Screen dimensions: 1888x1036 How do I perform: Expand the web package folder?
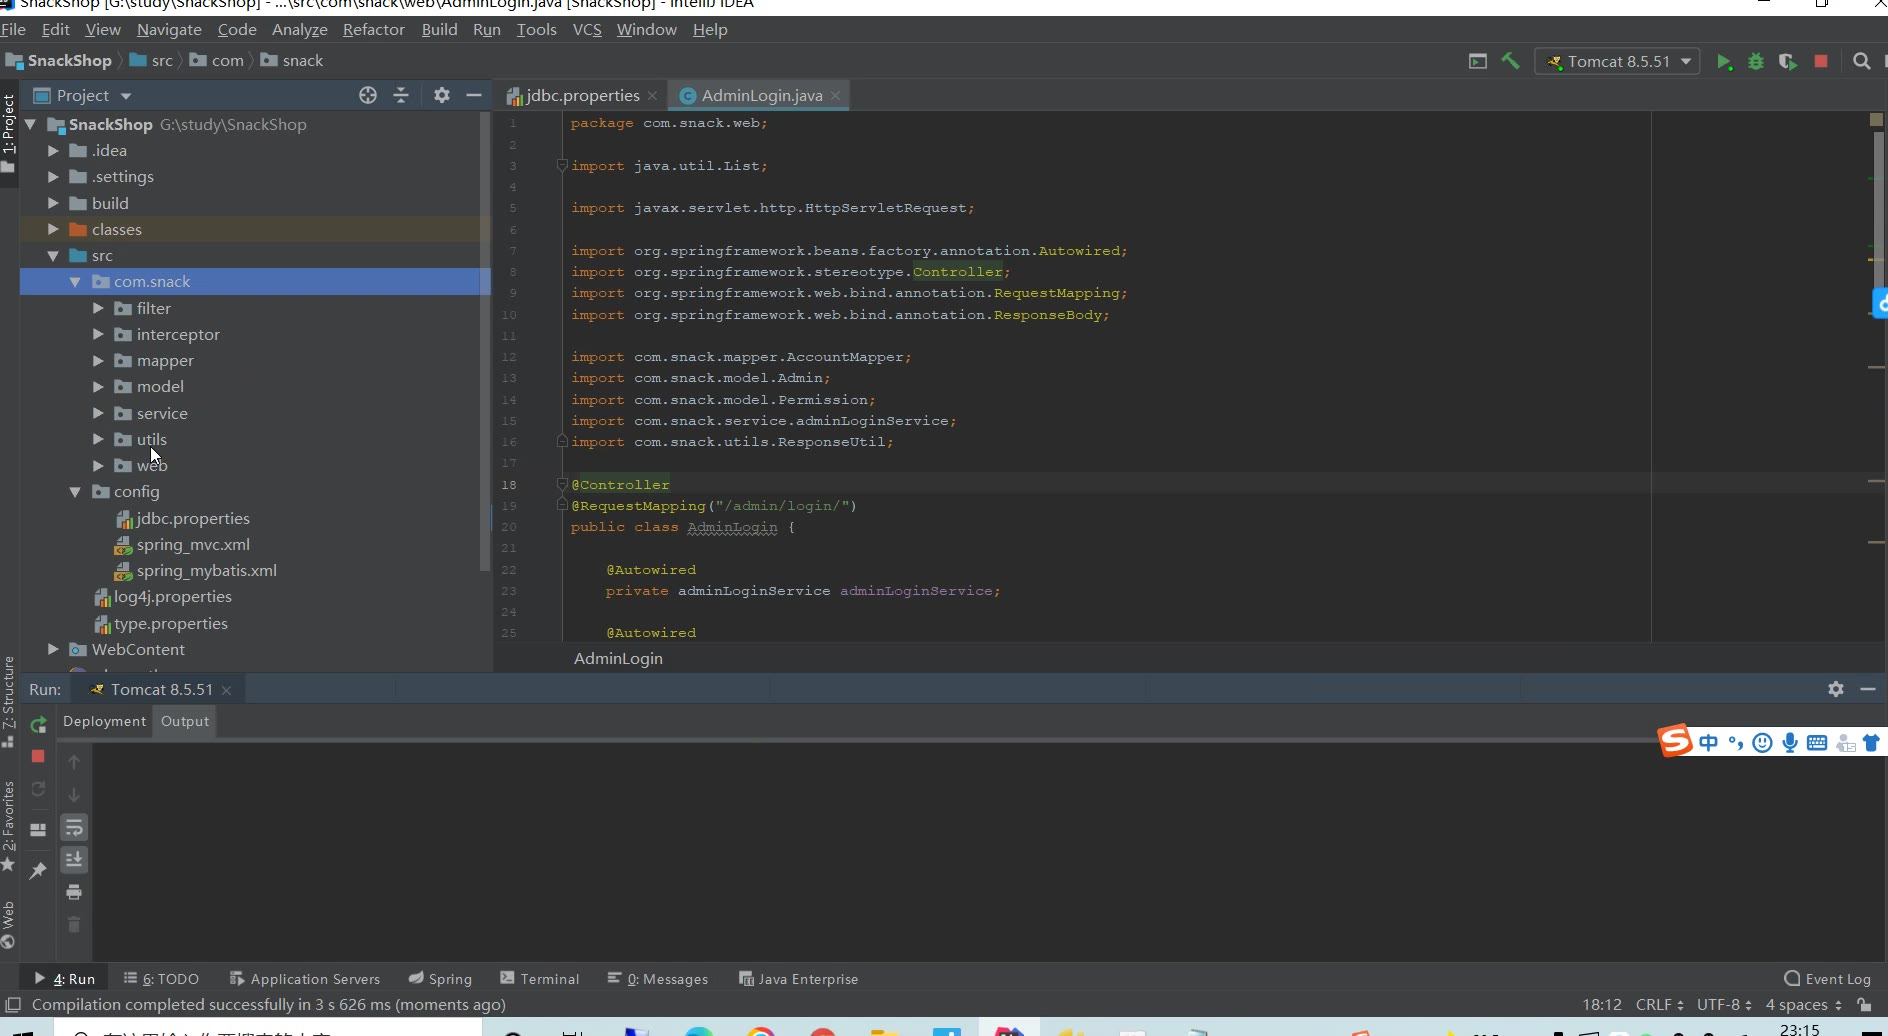coord(98,466)
